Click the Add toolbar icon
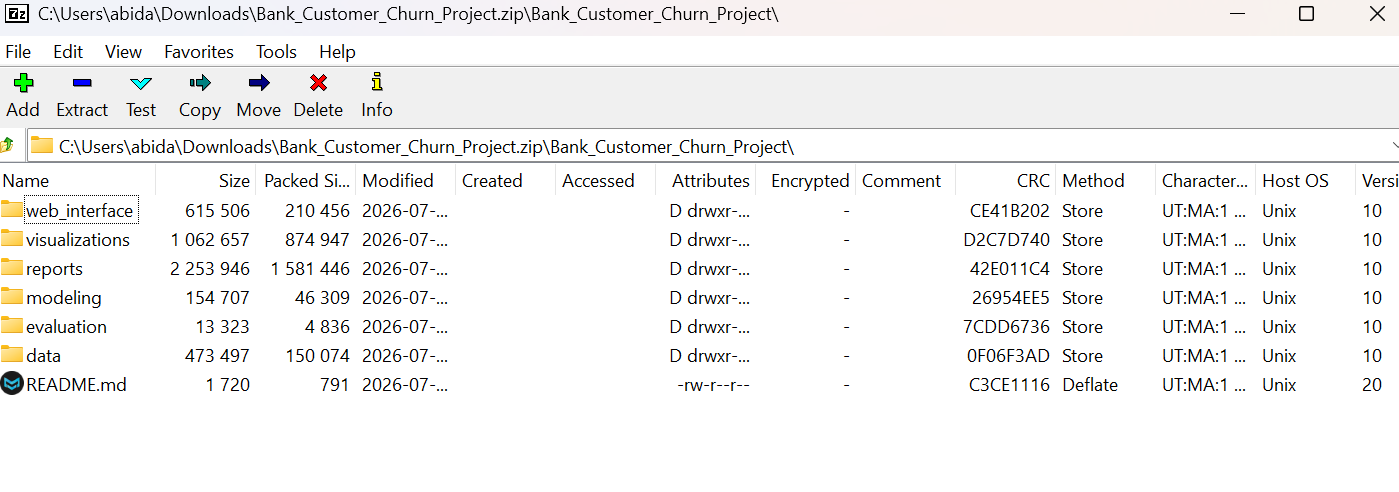The image size is (1399, 492). [x=23, y=83]
